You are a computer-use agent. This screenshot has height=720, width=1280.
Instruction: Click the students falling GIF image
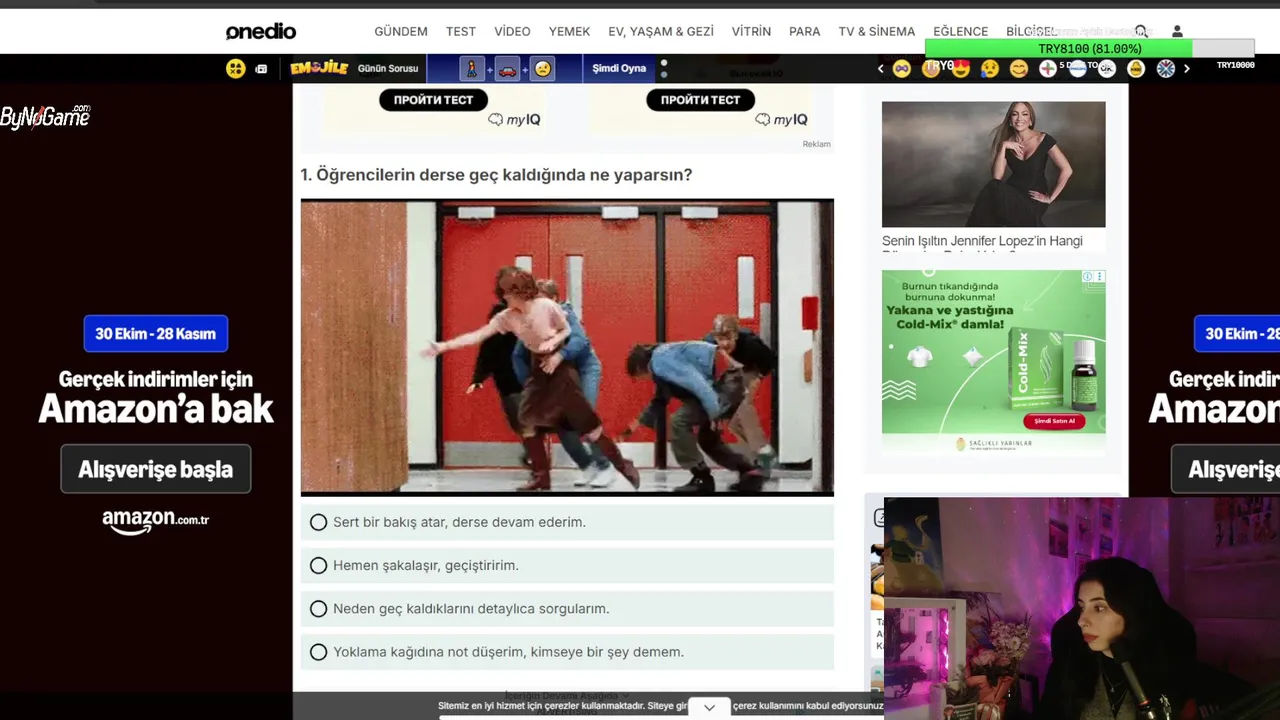(x=567, y=347)
